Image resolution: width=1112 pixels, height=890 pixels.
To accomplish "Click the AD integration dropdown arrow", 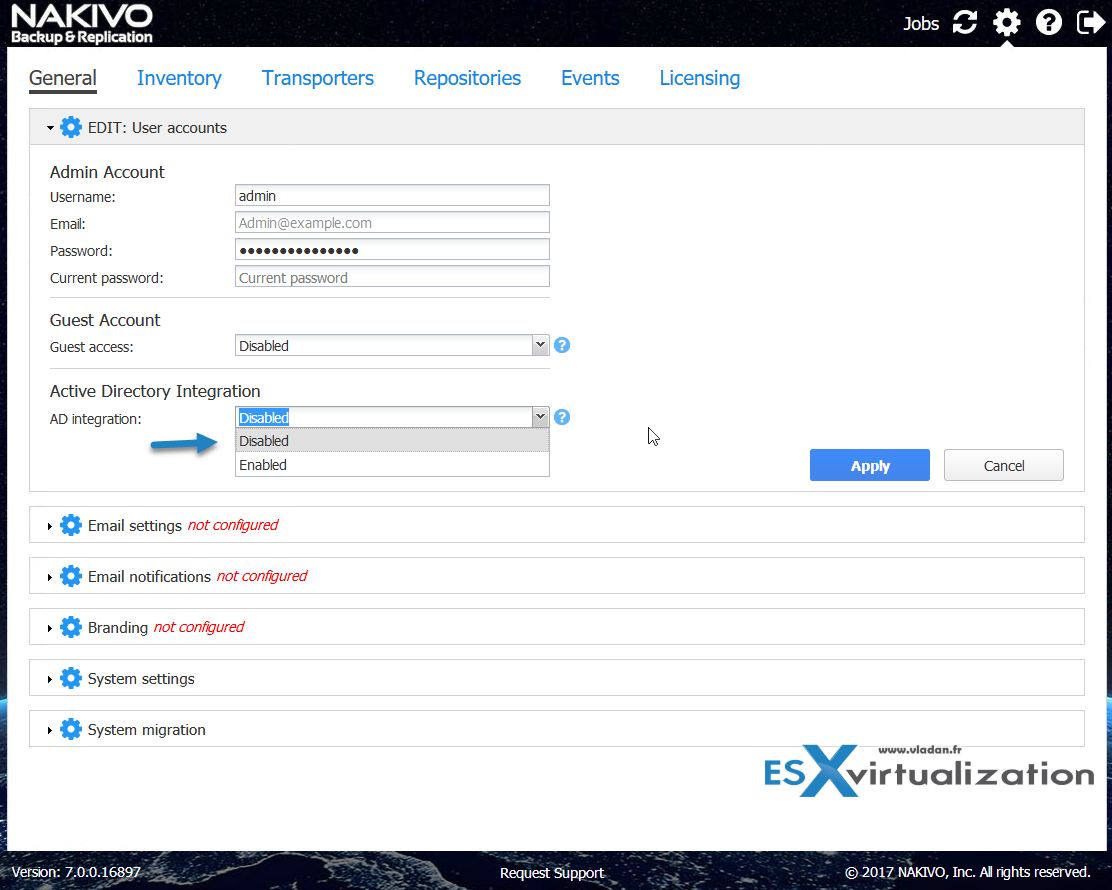I will pos(540,417).
